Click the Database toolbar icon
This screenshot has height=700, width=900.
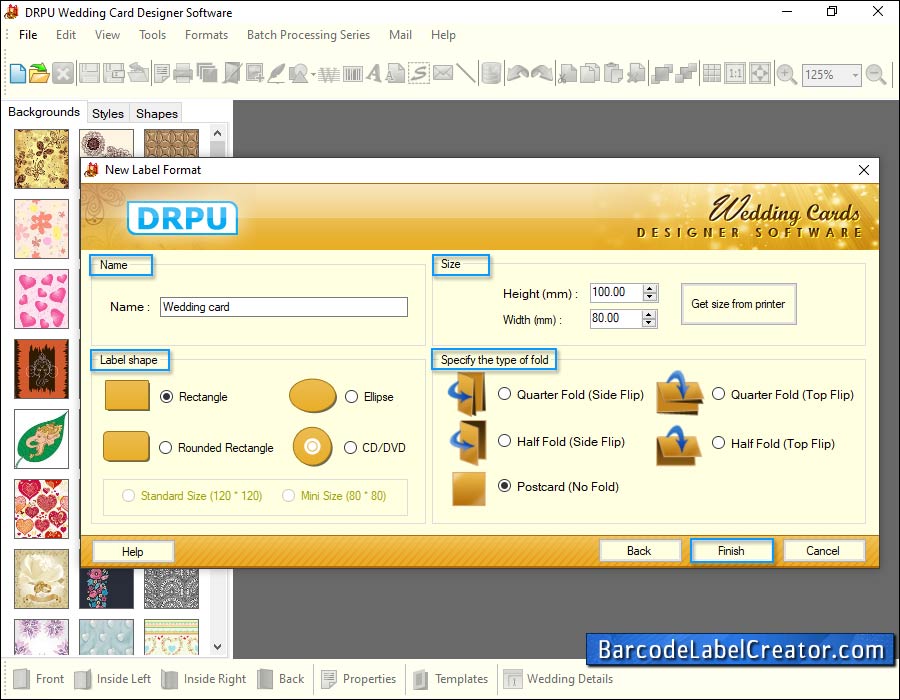click(x=491, y=73)
